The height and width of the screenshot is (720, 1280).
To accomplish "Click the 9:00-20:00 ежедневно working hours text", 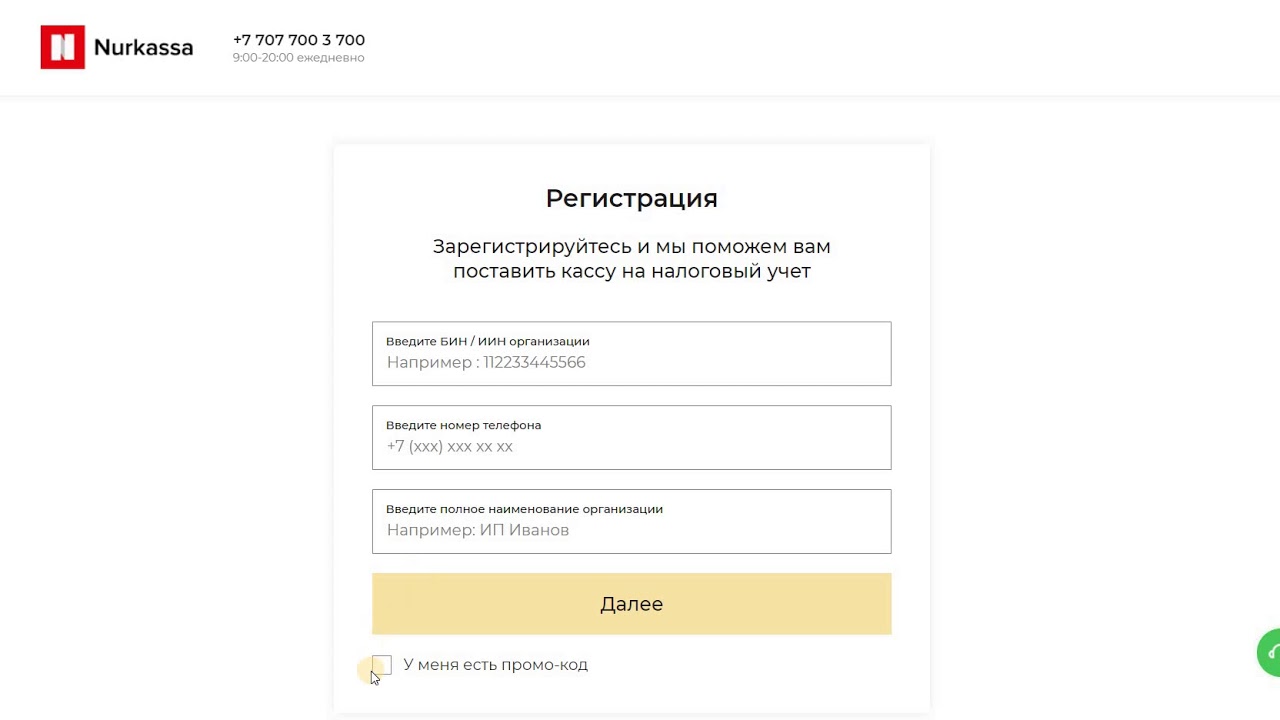I will (298, 58).
